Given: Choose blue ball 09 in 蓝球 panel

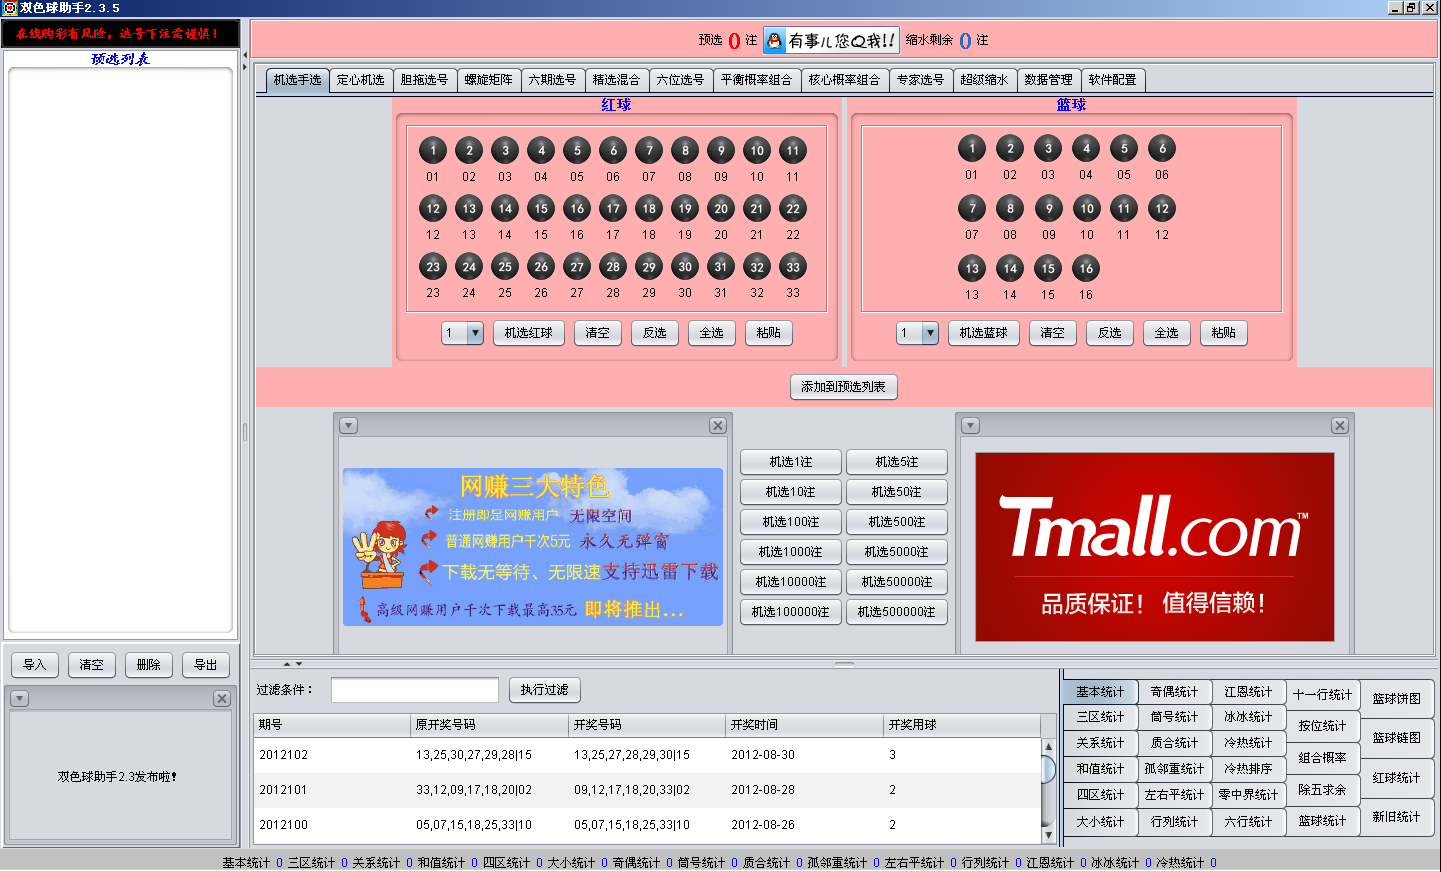Looking at the screenshot, I should coord(1048,208).
